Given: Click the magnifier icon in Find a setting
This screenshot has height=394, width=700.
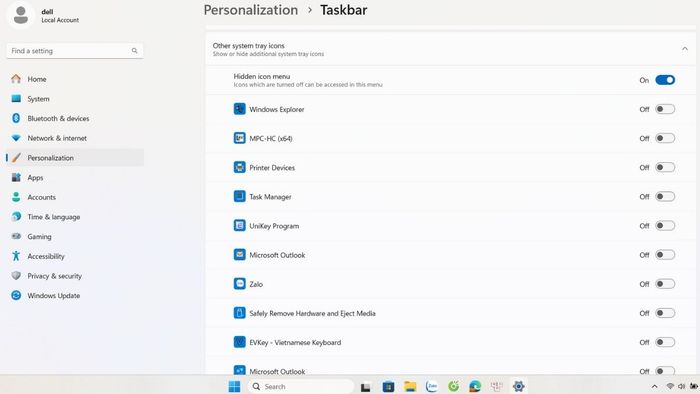Looking at the screenshot, I should (134, 51).
